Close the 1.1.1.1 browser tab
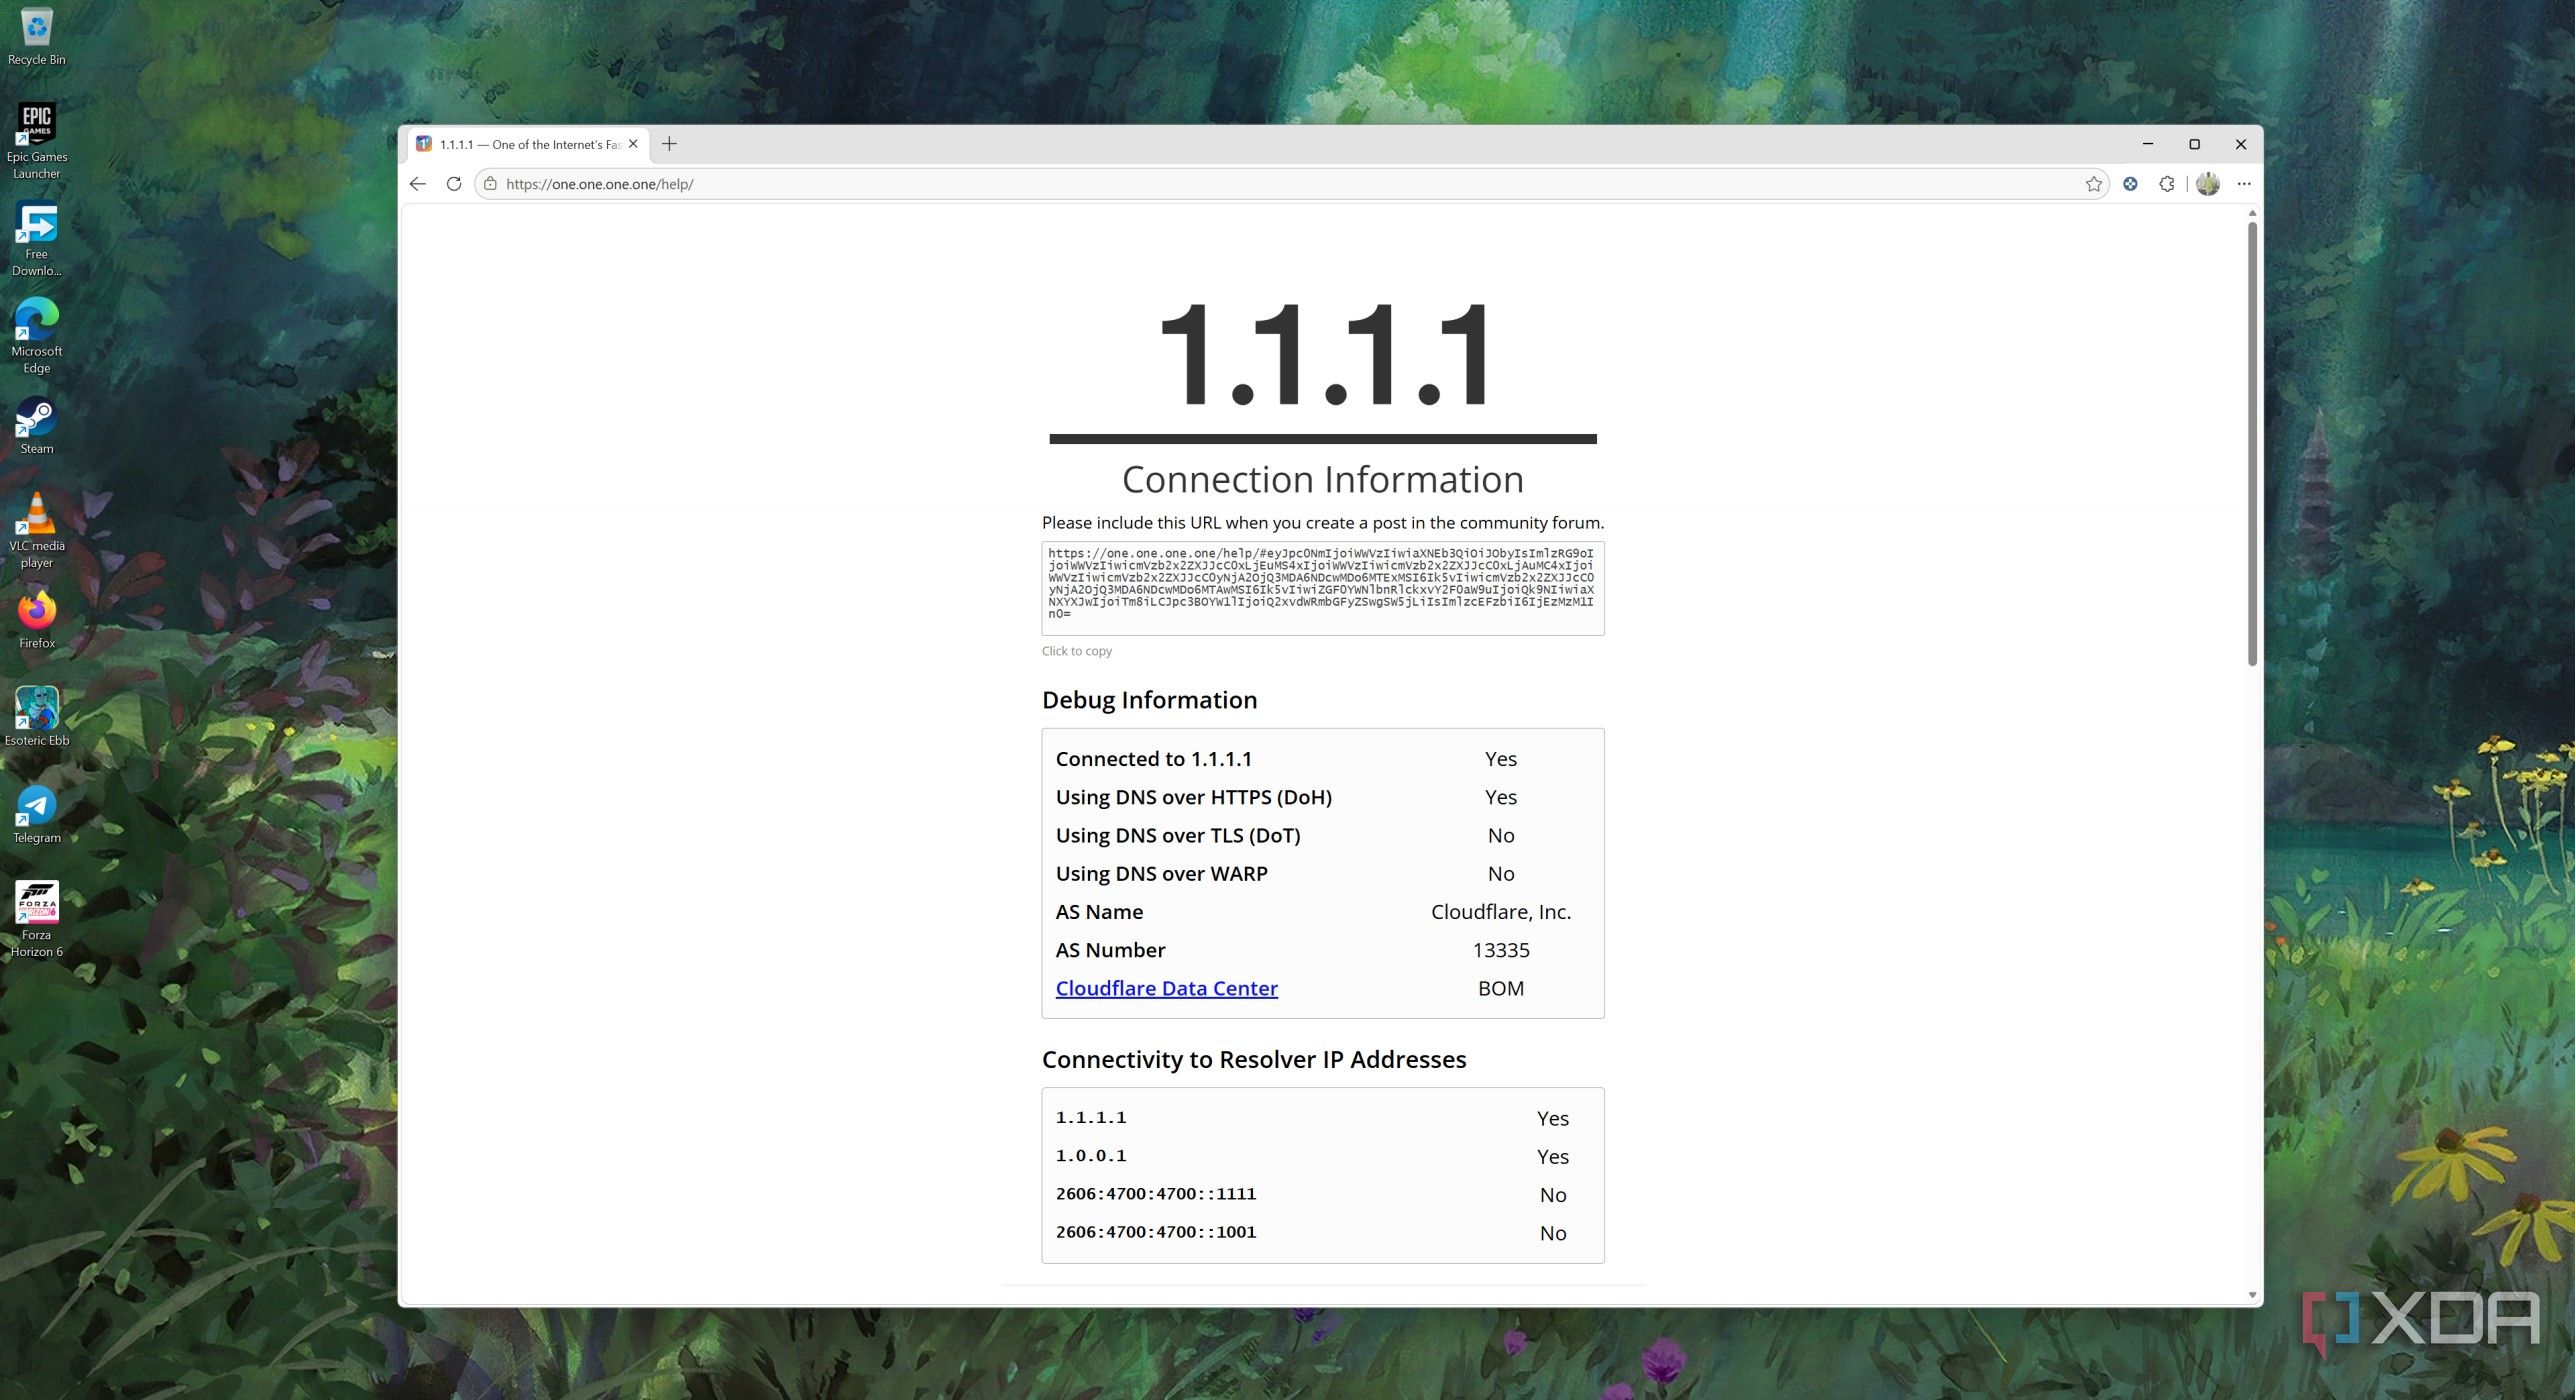The width and height of the screenshot is (2575, 1400). coord(633,144)
